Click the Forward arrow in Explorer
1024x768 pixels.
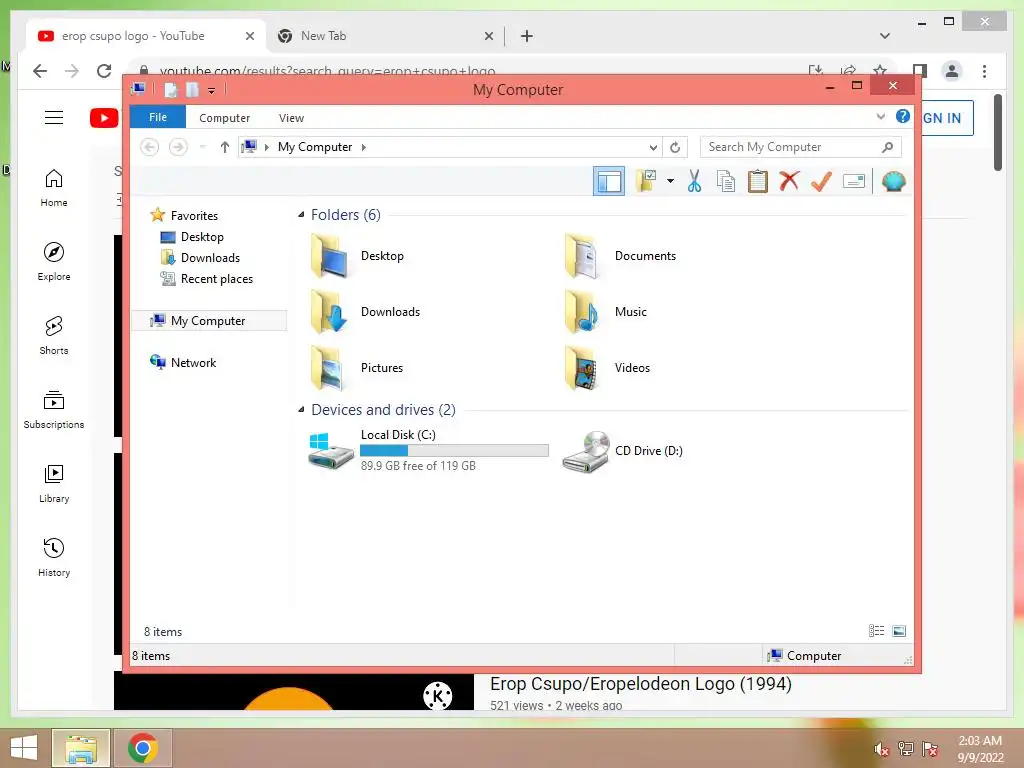(178, 147)
